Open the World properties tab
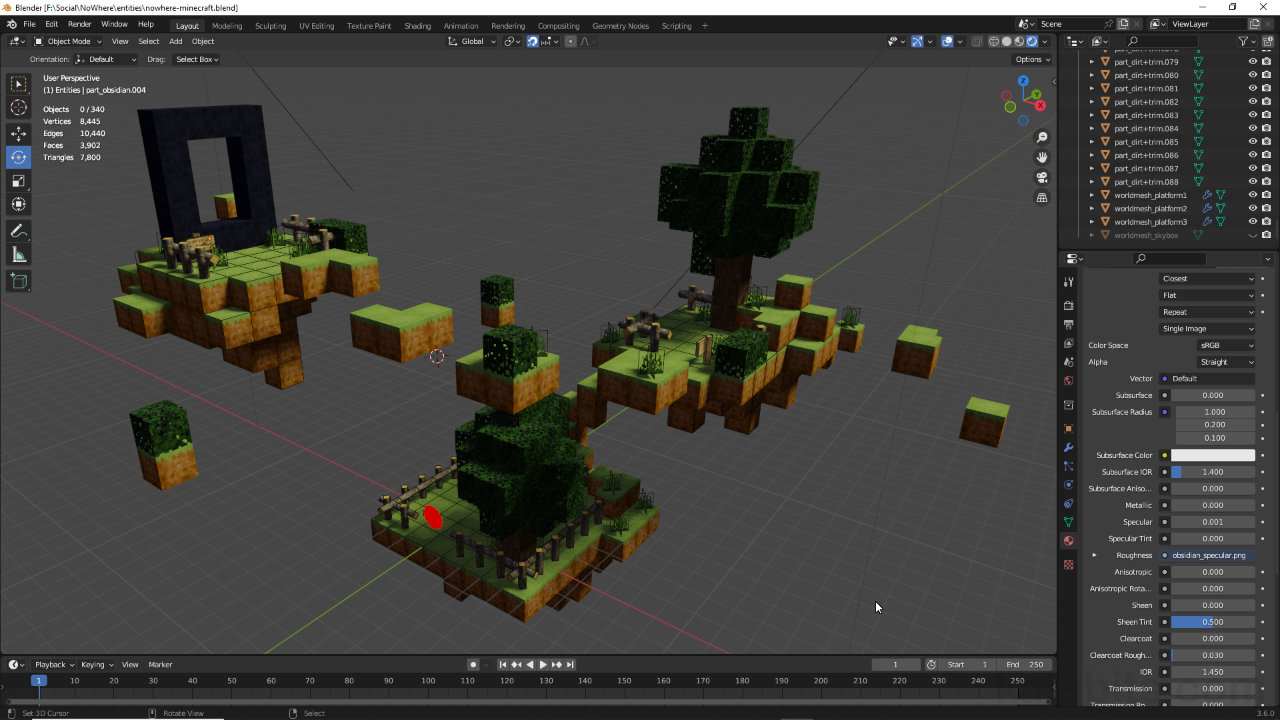The image size is (1280, 720). click(x=1069, y=381)
